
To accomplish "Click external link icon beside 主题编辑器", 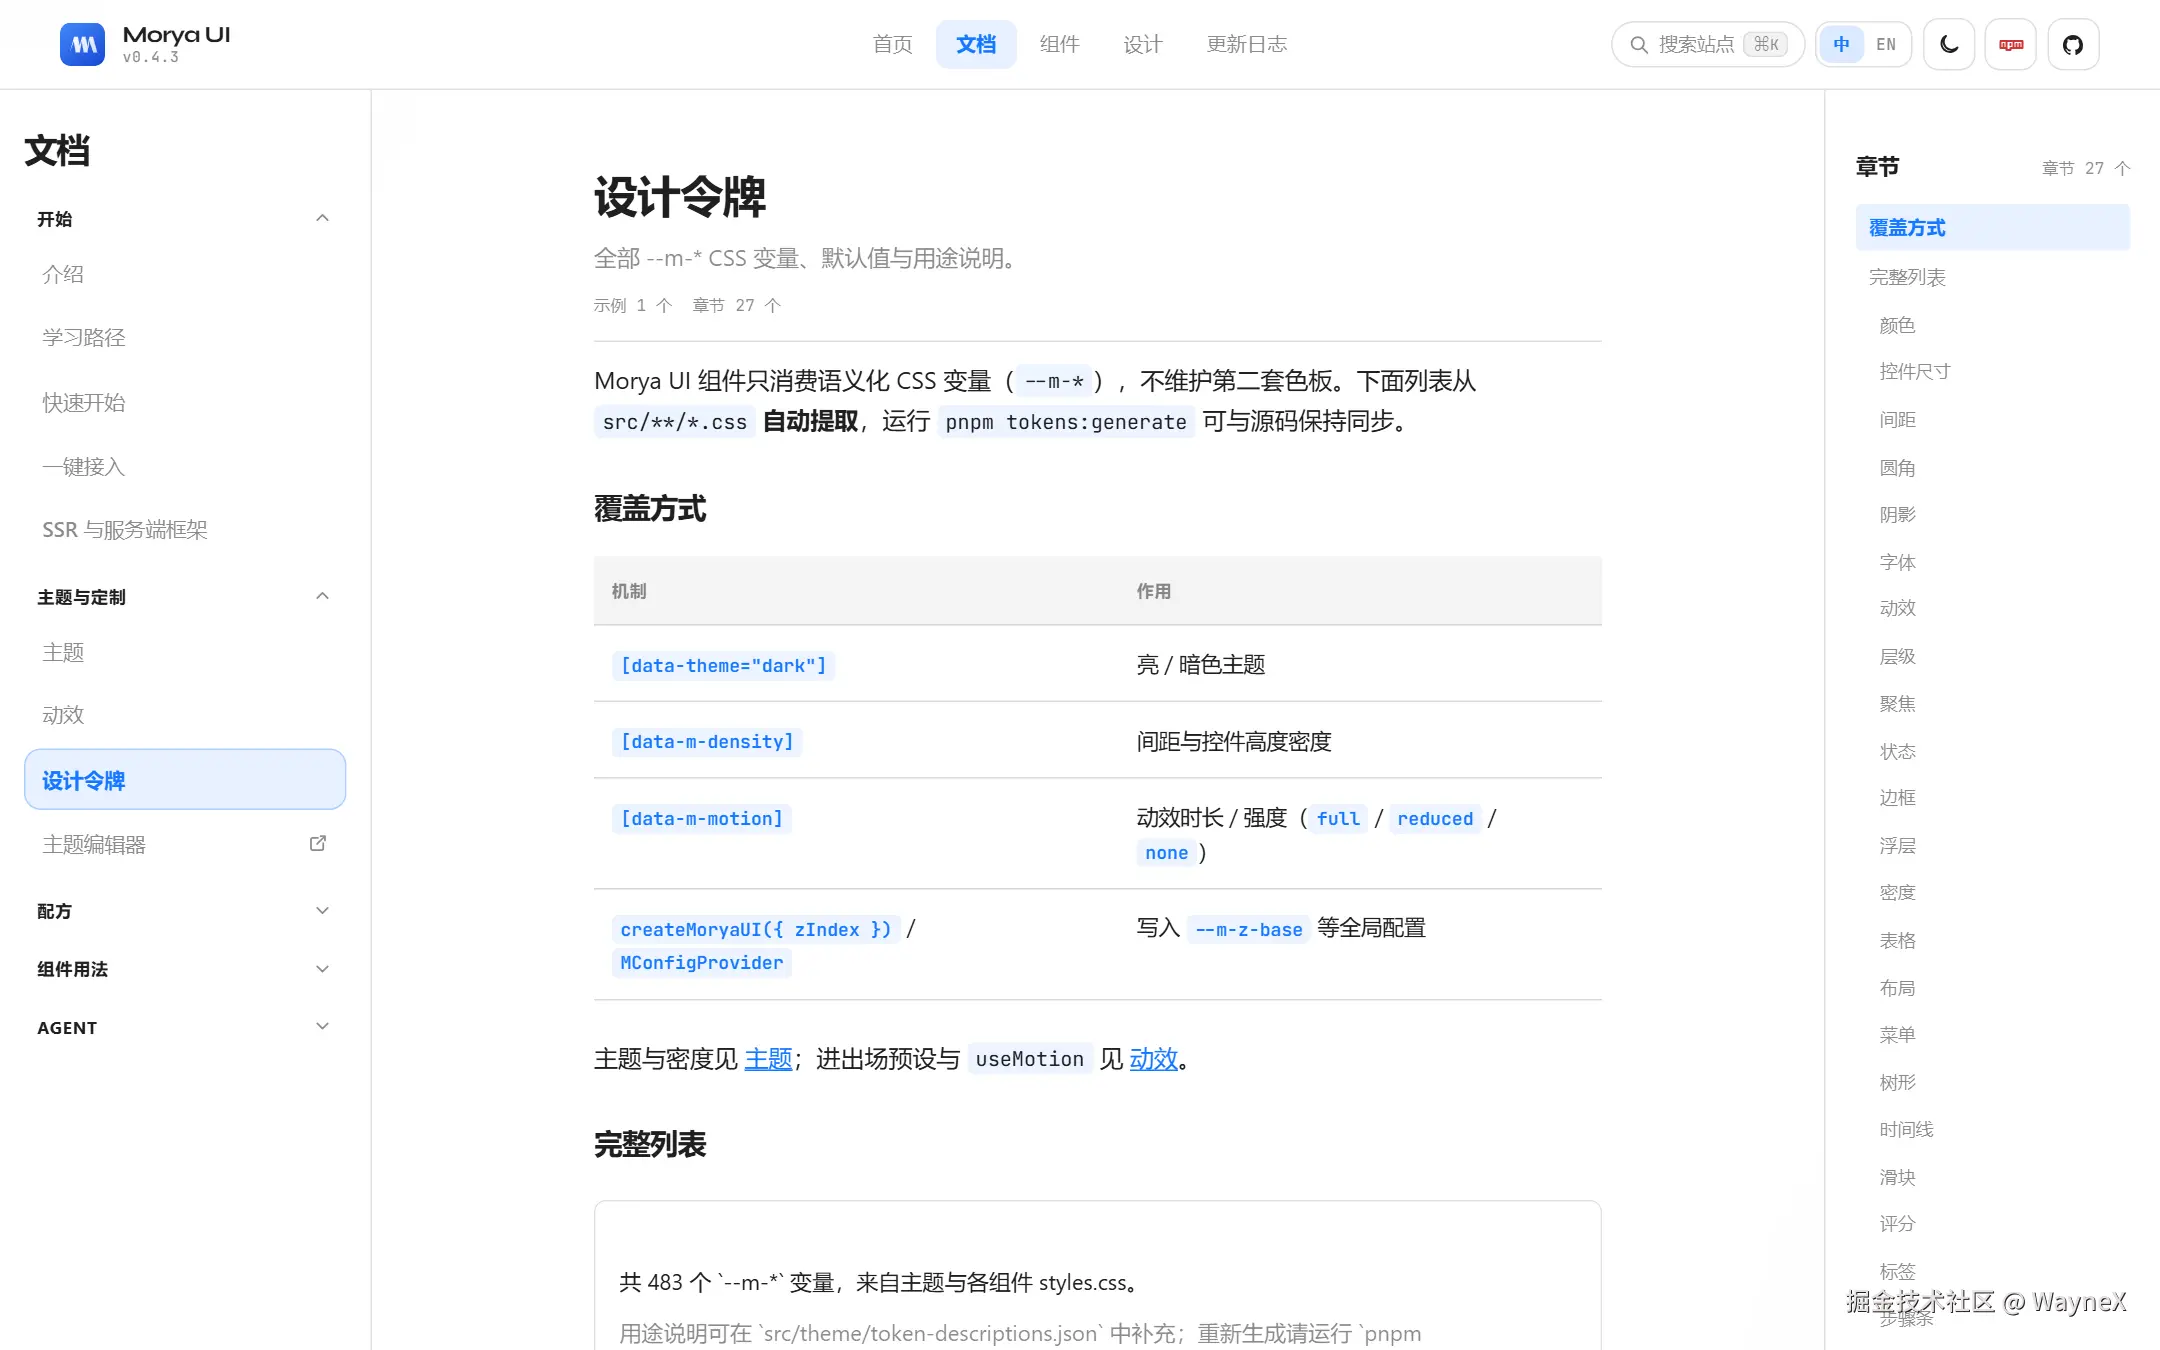I will 318,843.
